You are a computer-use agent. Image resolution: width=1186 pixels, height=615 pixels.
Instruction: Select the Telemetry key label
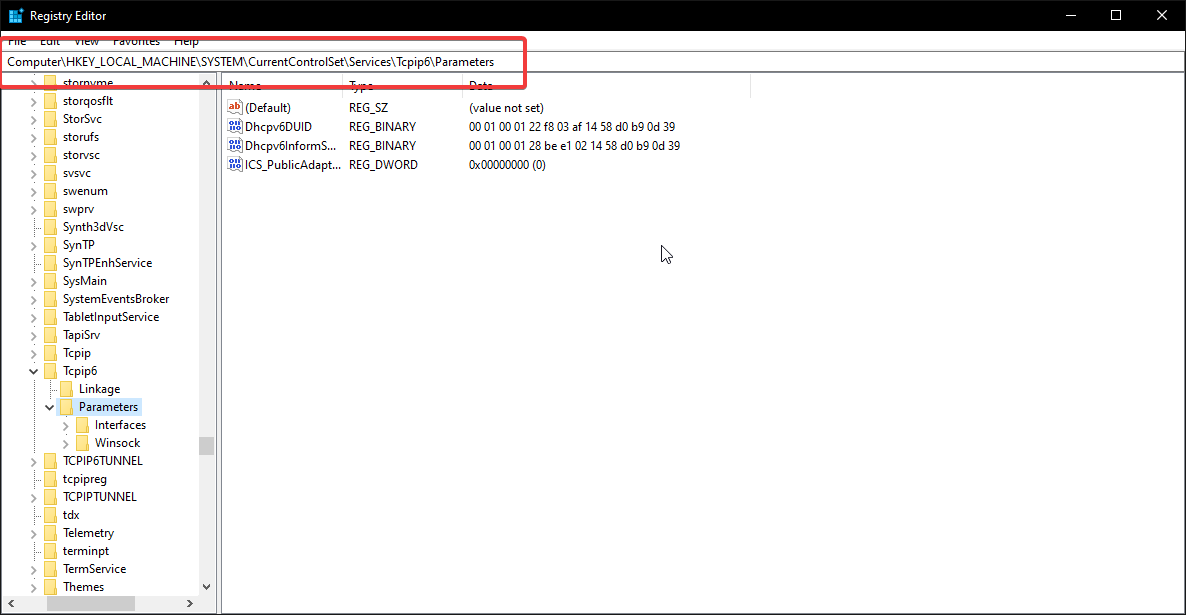[x=88, y=533]
